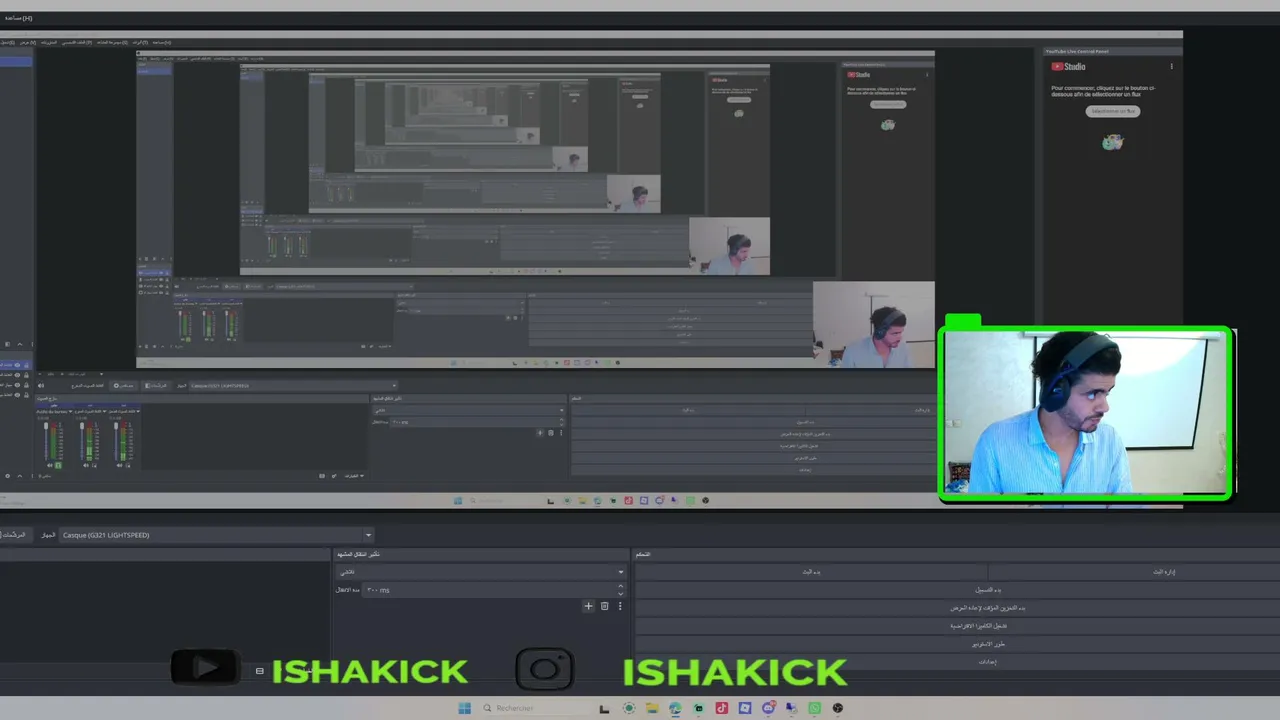Click the YouTube Studio logo in the control panel
This screenshot has width=1280, height=720.
pos(1068,67)
